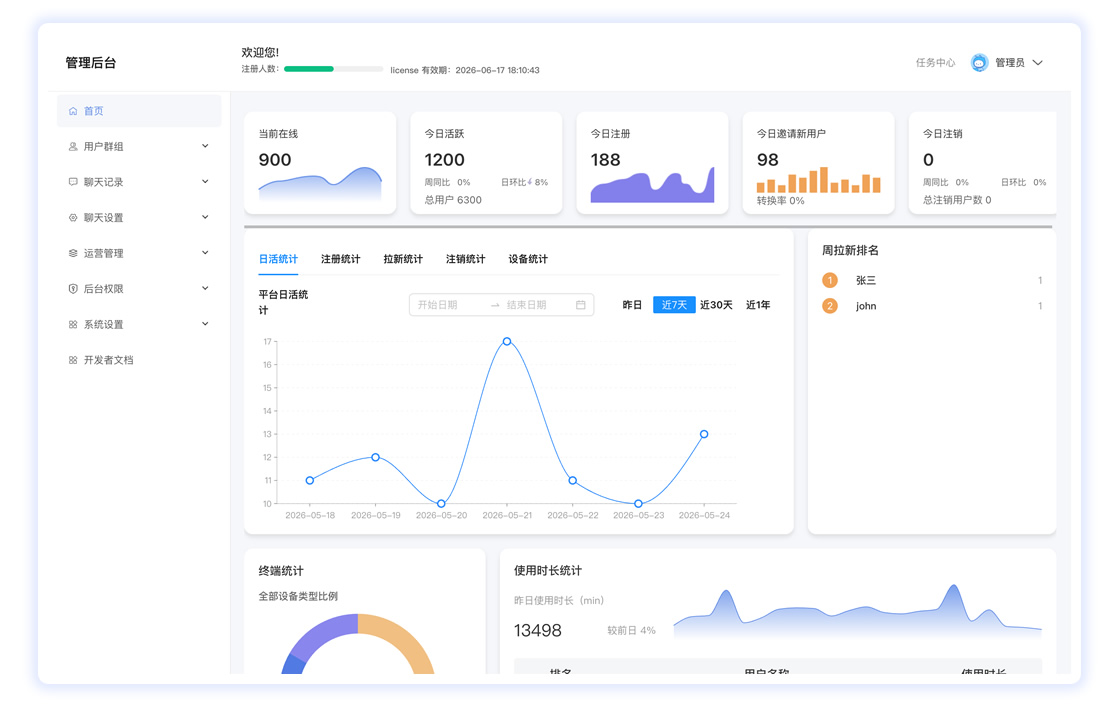The height and width of the screenshot is (708, 1119).
Task: Click the 今日注册 value 188
Action: 605,160
